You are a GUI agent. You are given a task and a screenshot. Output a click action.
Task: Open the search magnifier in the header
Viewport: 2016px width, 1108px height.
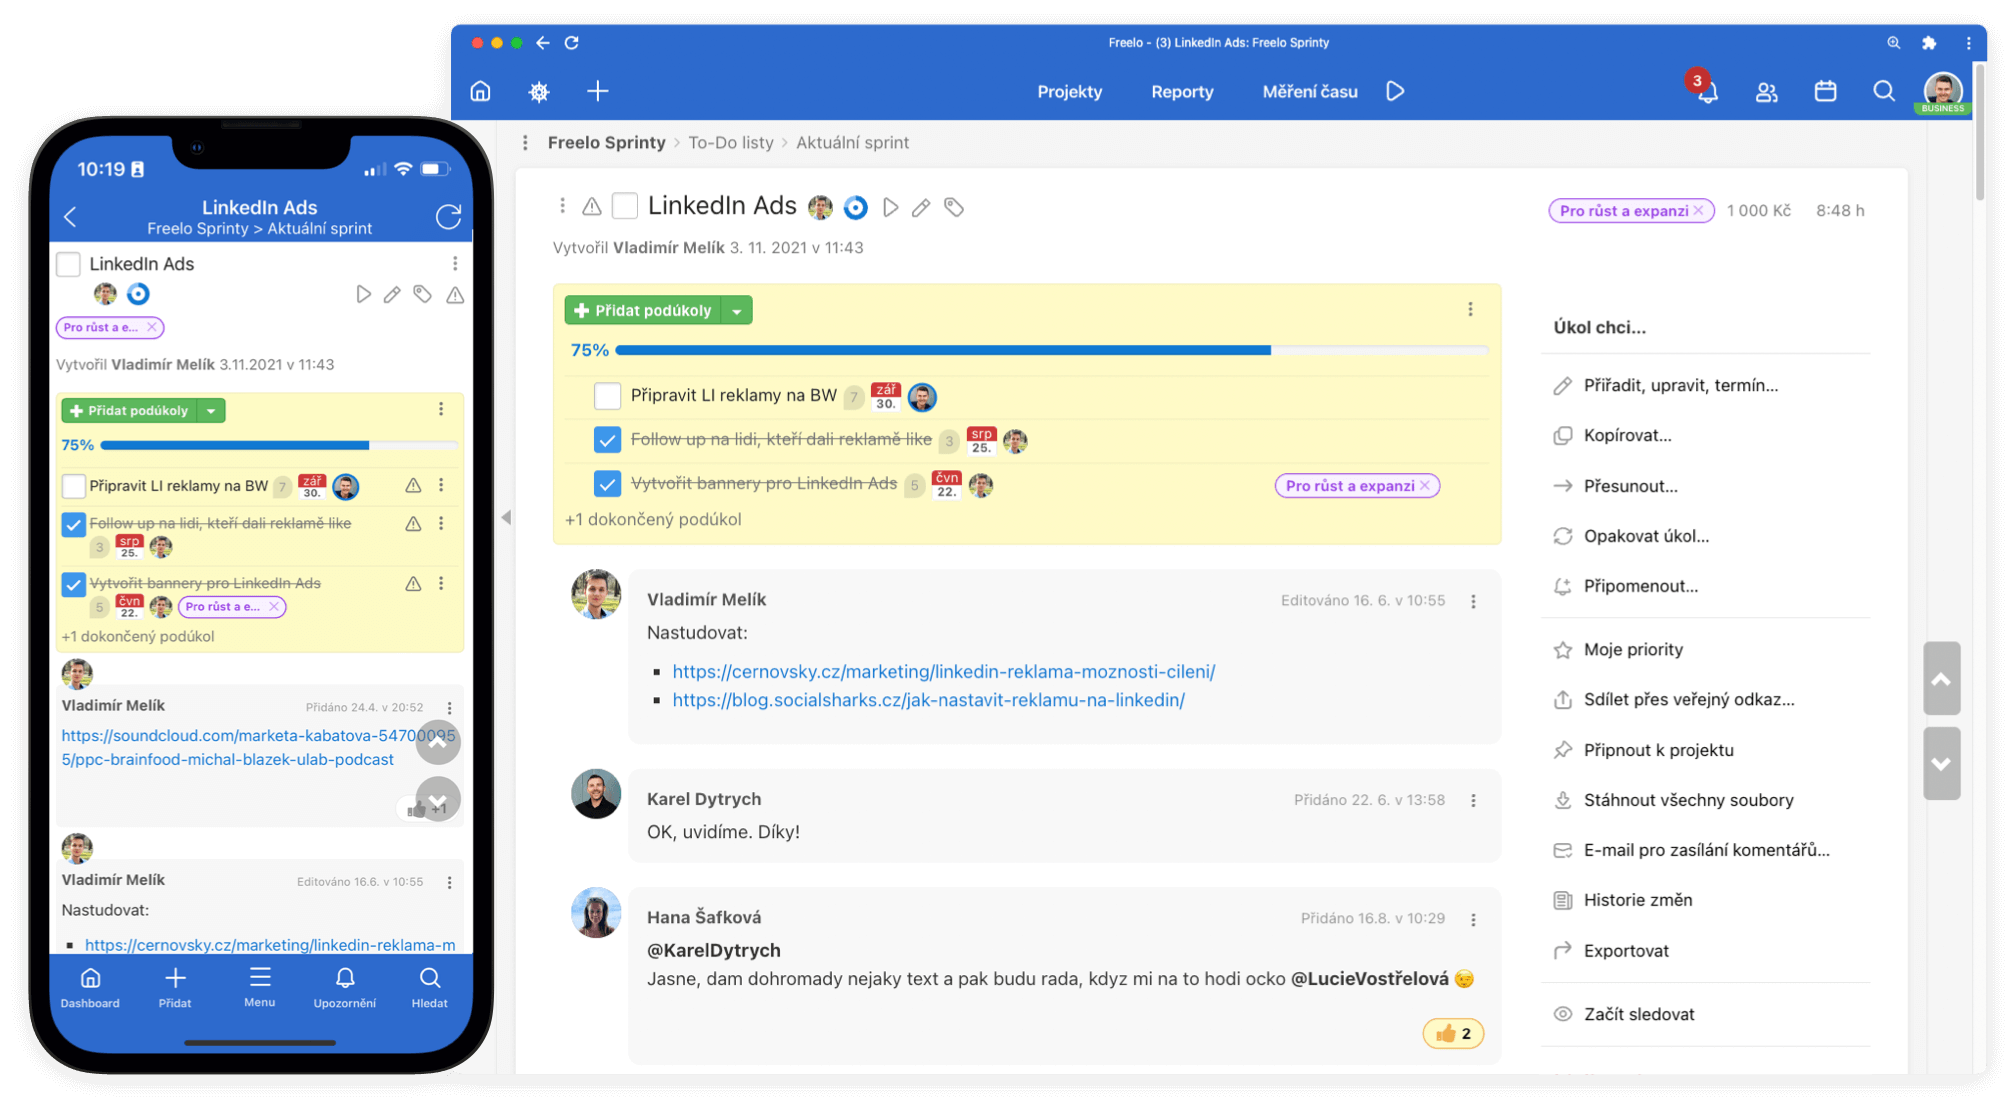(x=1883, y=91)
